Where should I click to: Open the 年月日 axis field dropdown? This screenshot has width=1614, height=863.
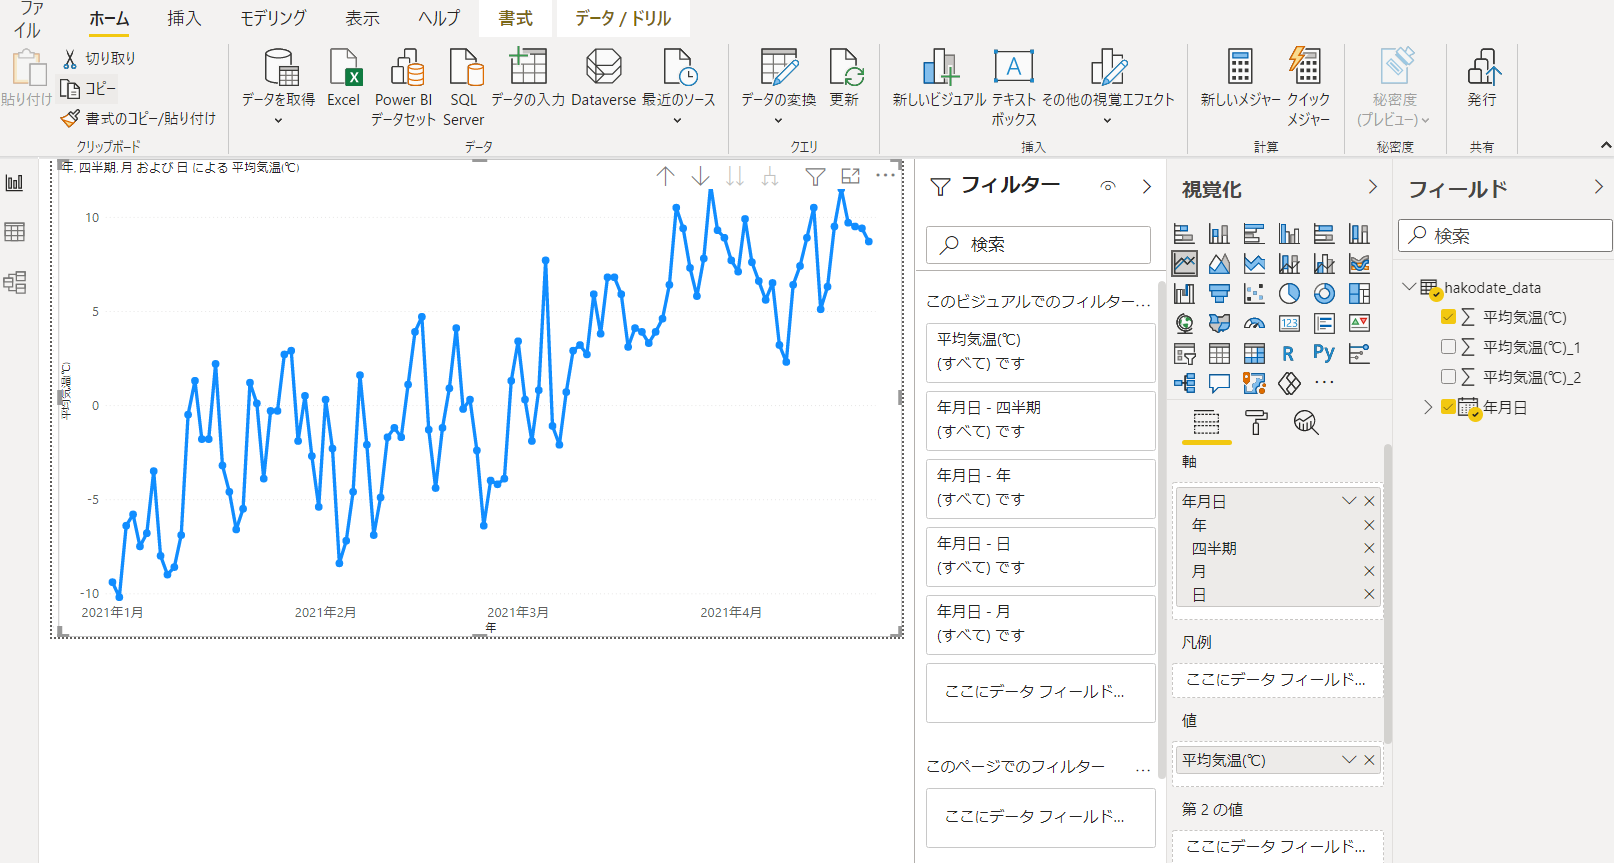click(1349, 501)
